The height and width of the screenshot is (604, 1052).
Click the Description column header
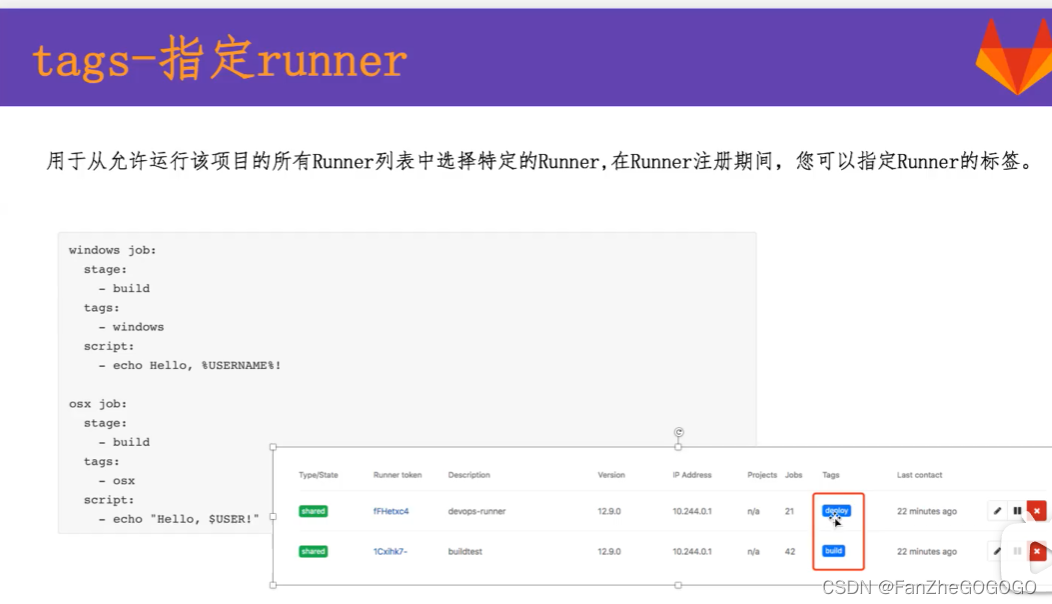(469, 475)
